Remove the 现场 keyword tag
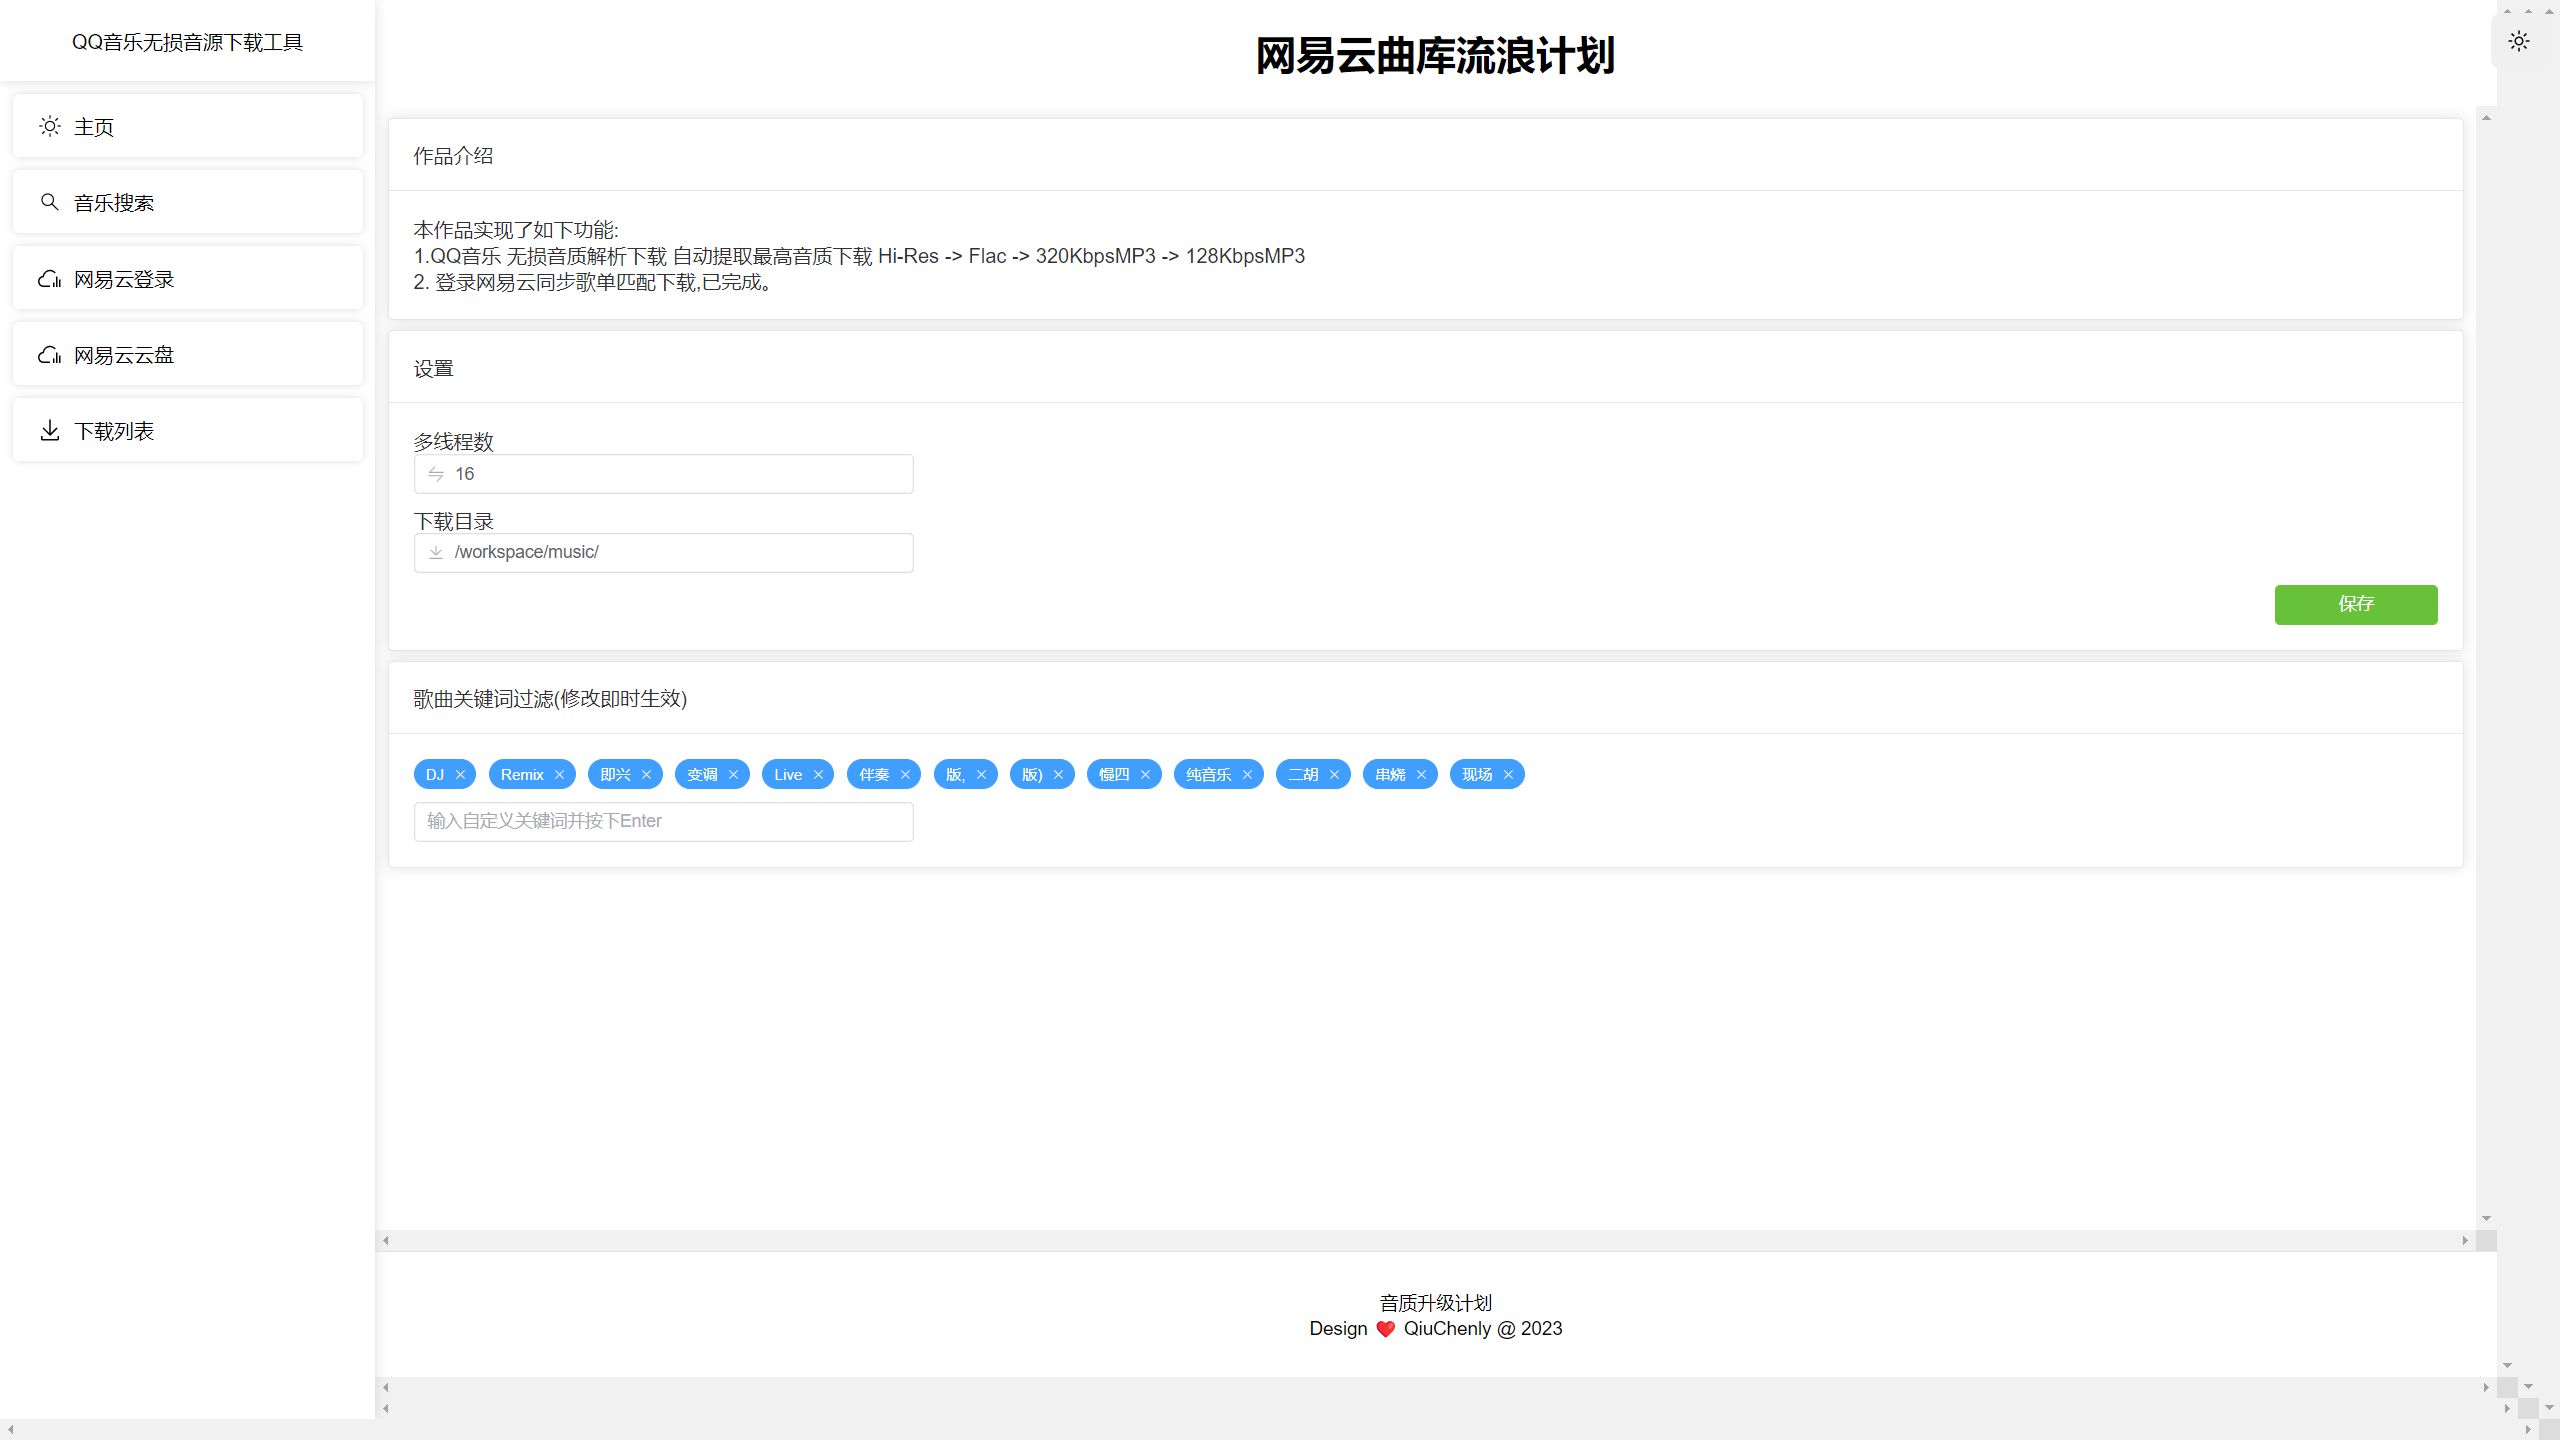Image resolution: width=2560 pixels, height=1440 pixels. click(1508, 775)
